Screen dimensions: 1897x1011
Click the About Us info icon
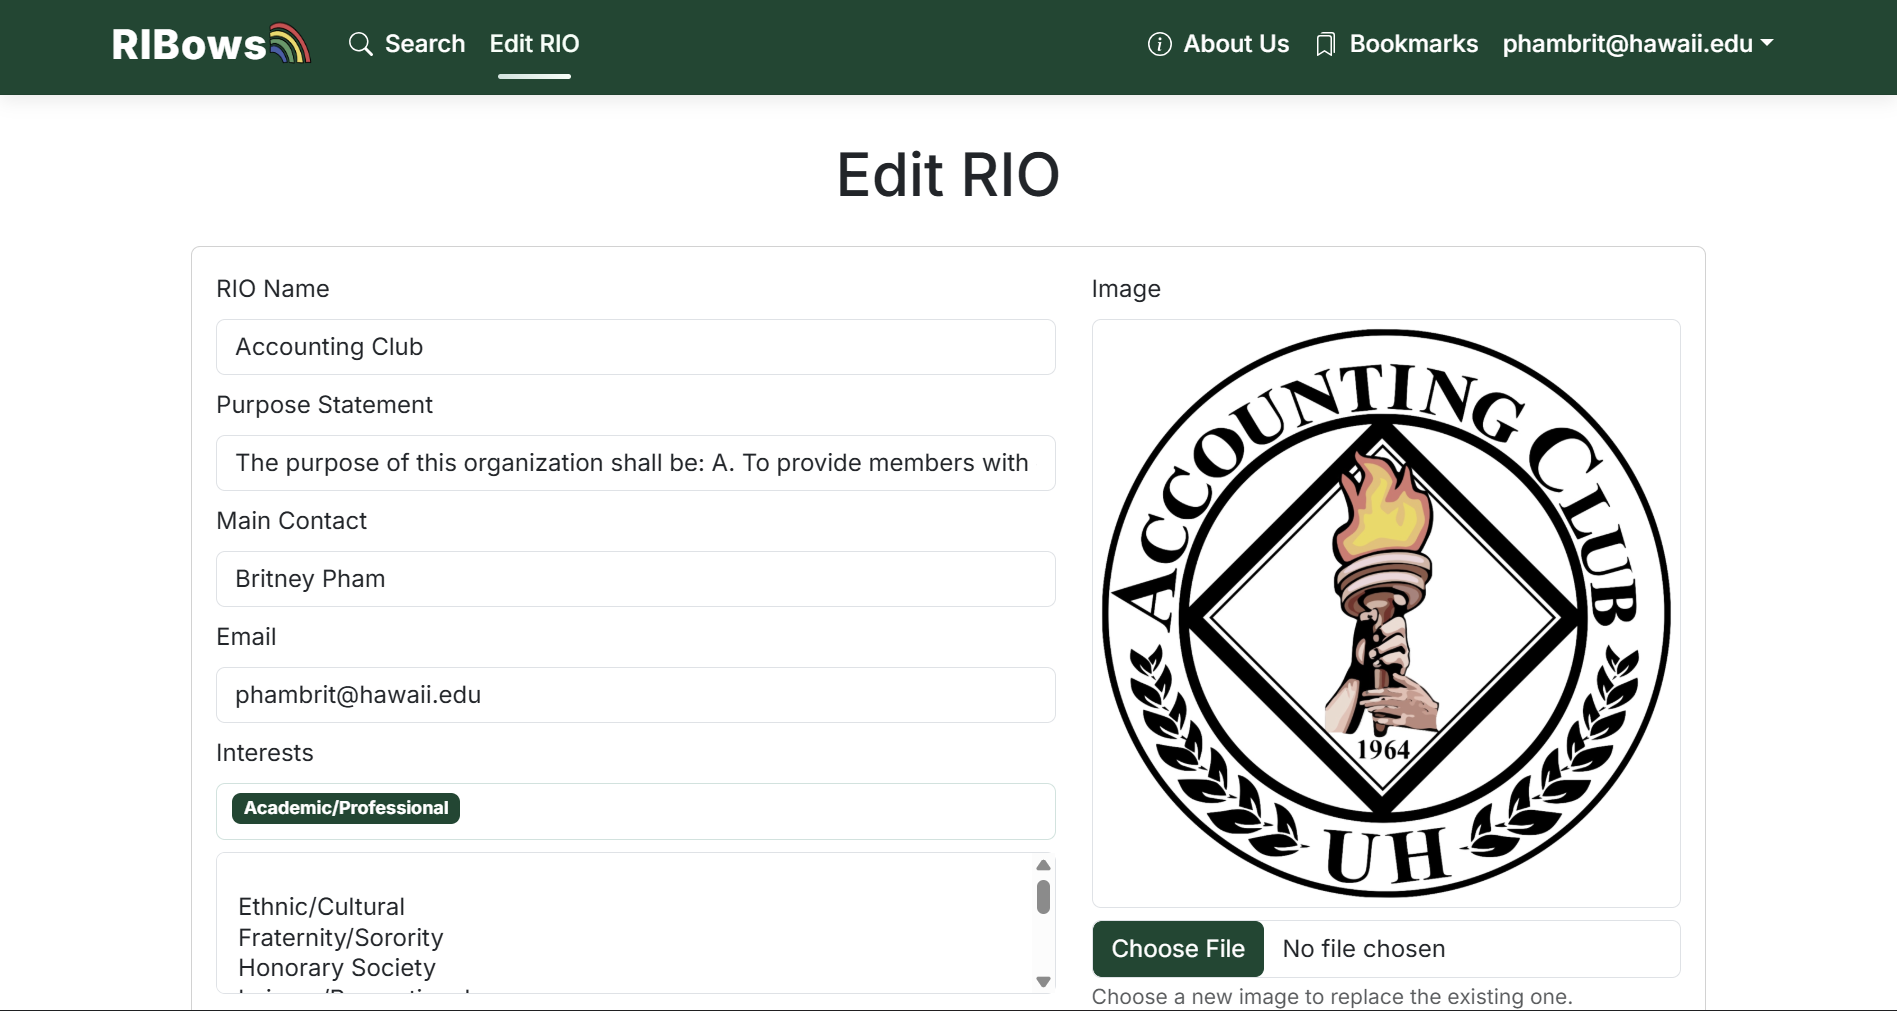(x=1159, y=44)
